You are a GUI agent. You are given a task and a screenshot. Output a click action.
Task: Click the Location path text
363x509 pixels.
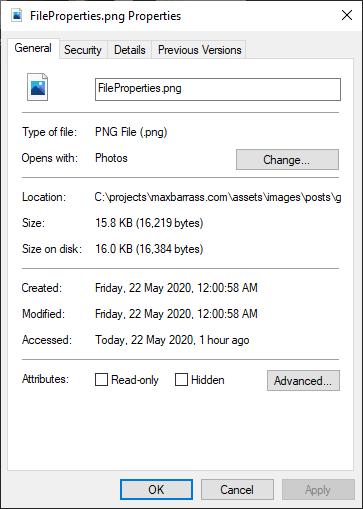click(x=218, y=197)
